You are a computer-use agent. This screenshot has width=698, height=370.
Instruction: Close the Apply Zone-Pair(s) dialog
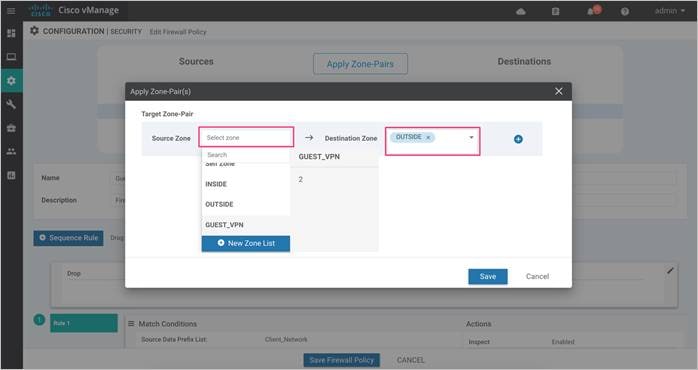[559, 91]
